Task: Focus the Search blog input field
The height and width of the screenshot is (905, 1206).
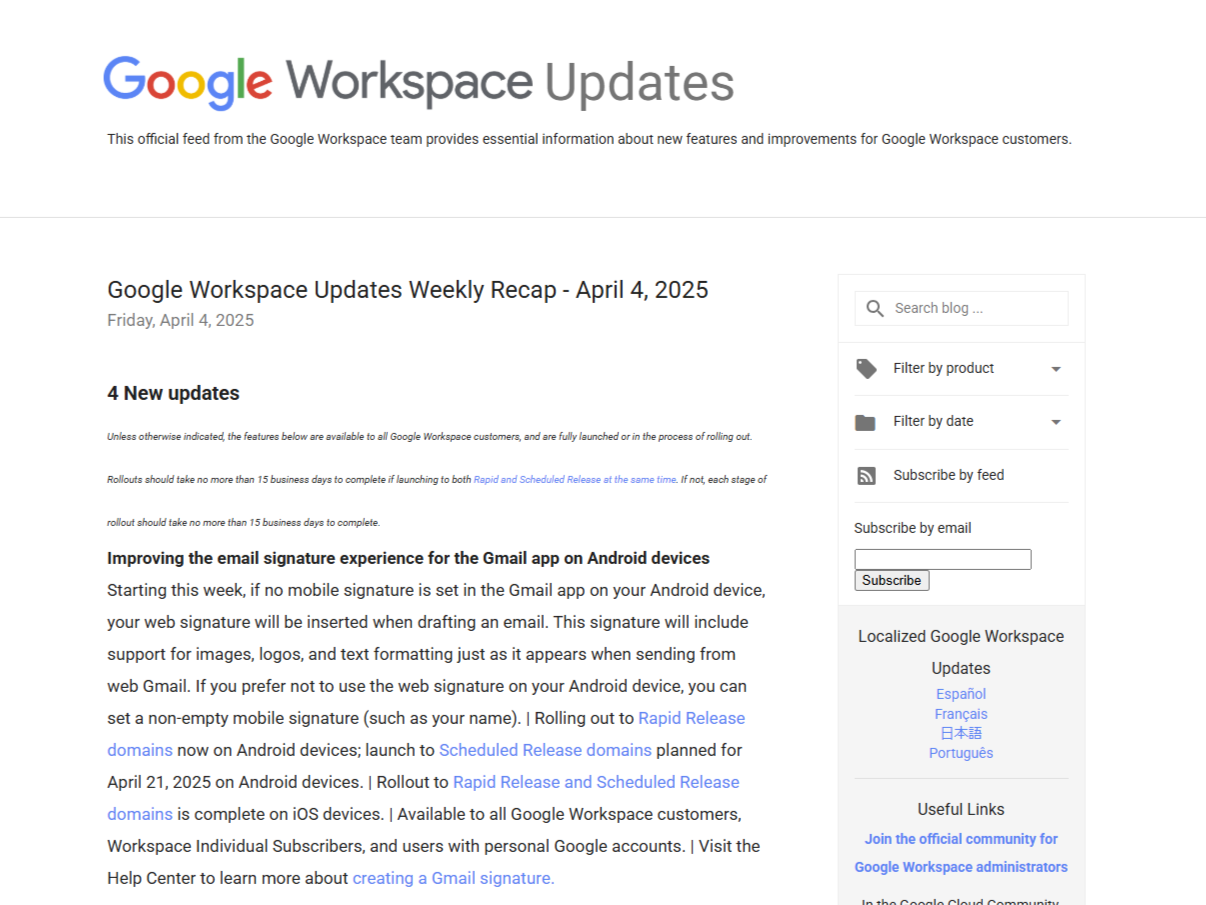Action: 961,308
